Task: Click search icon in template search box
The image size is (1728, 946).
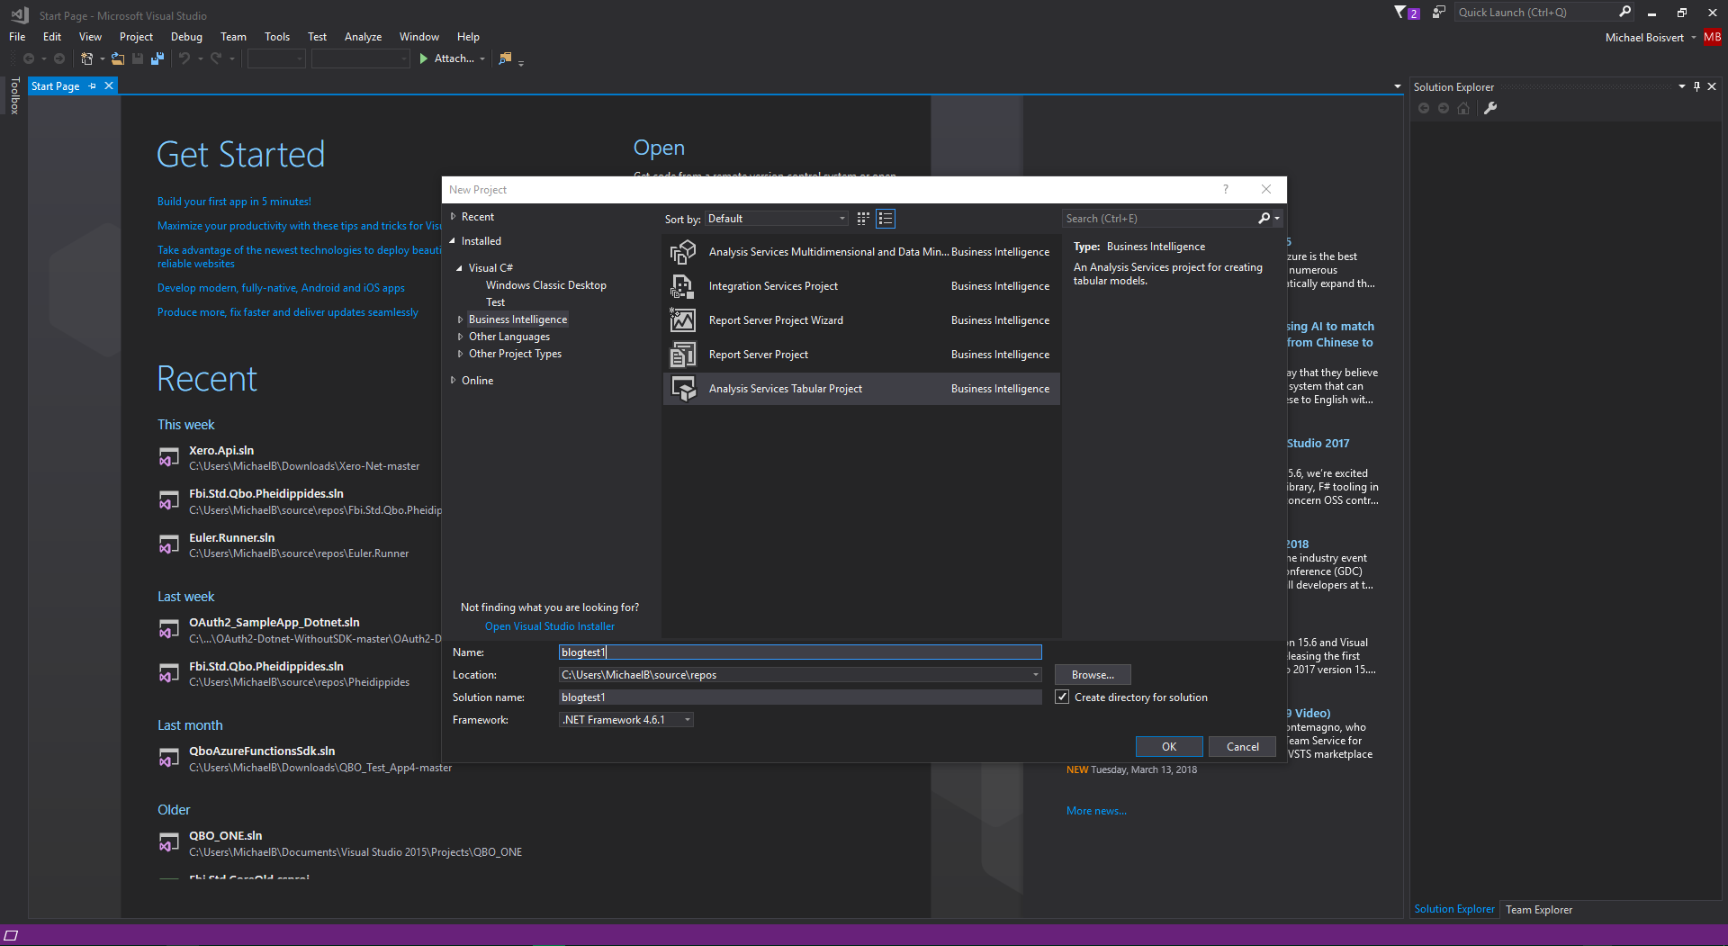Action: click(x=1264, y=218)
